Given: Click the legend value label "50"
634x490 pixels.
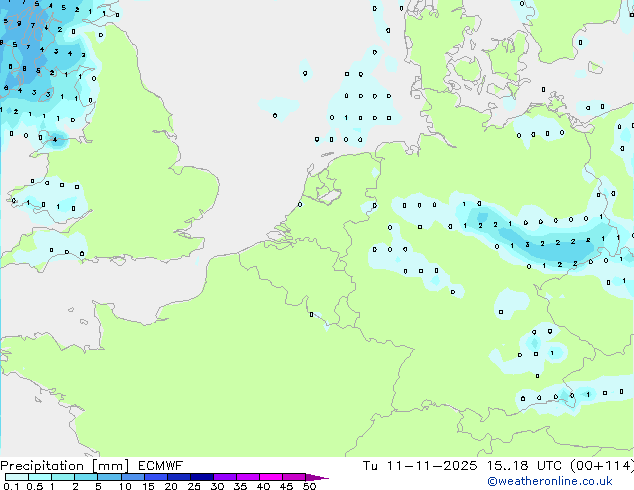Looking at the screenshot, I should [x=309, y=486].
